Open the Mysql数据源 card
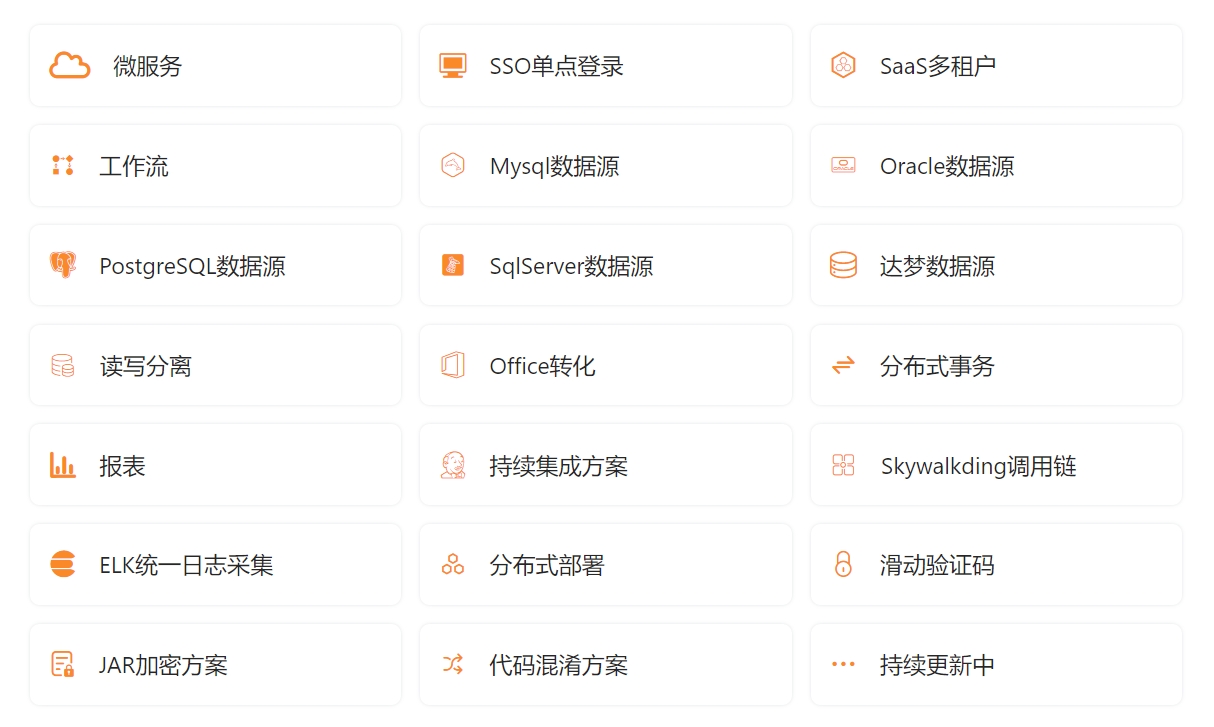 pos(605,166)
